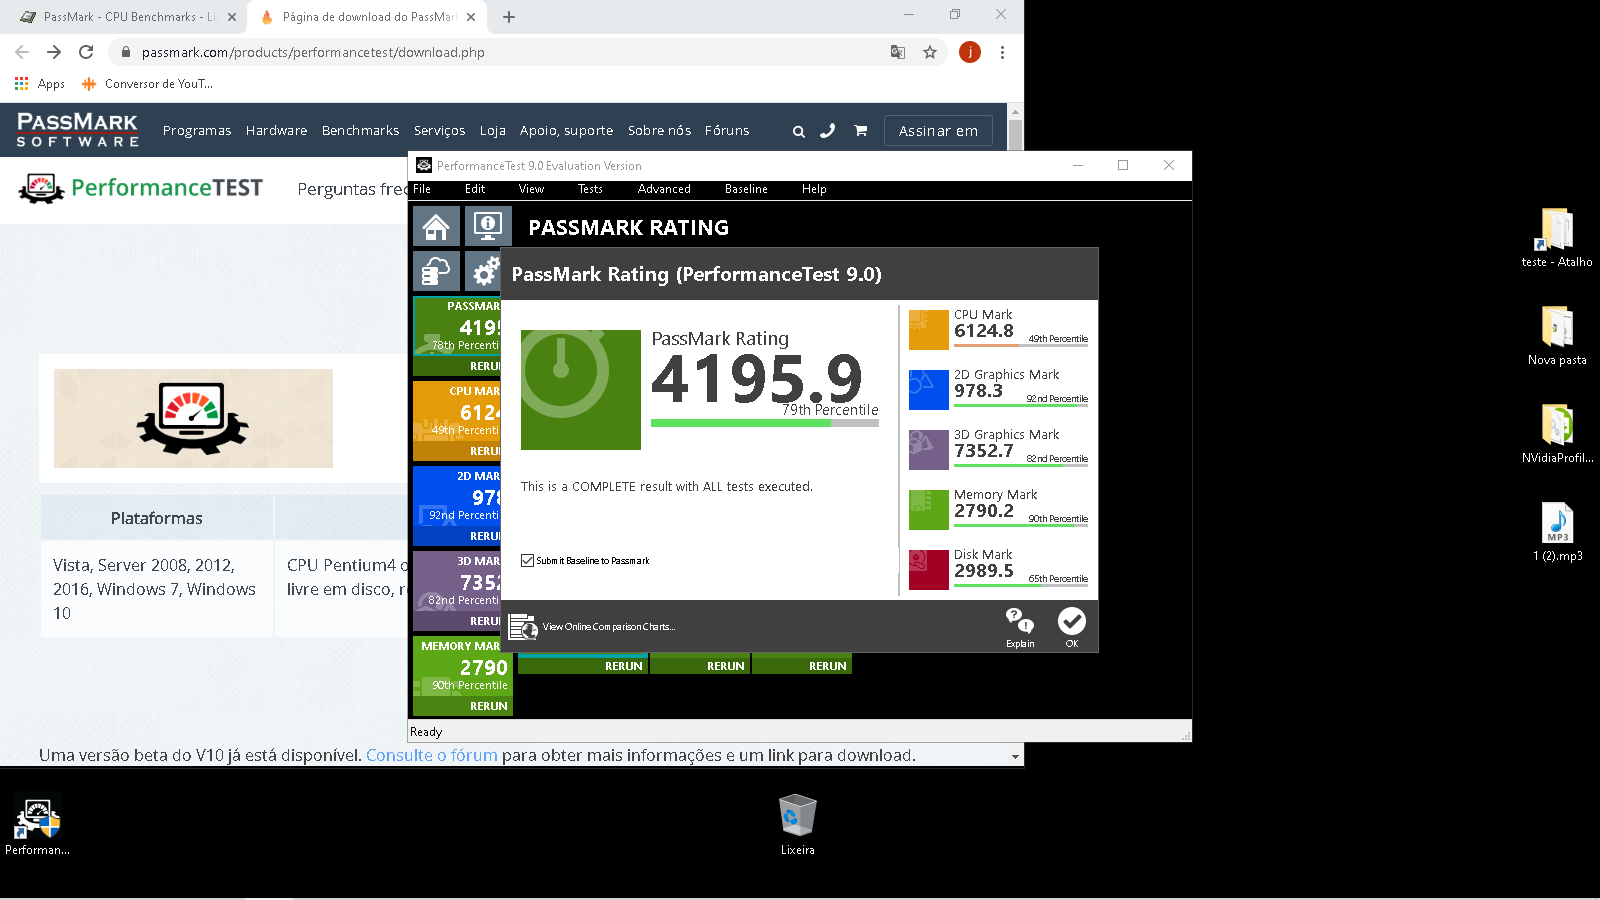Click the 'Assinar em' button on the site
This screenshot has width=1600, height=900.
[938, 131]
